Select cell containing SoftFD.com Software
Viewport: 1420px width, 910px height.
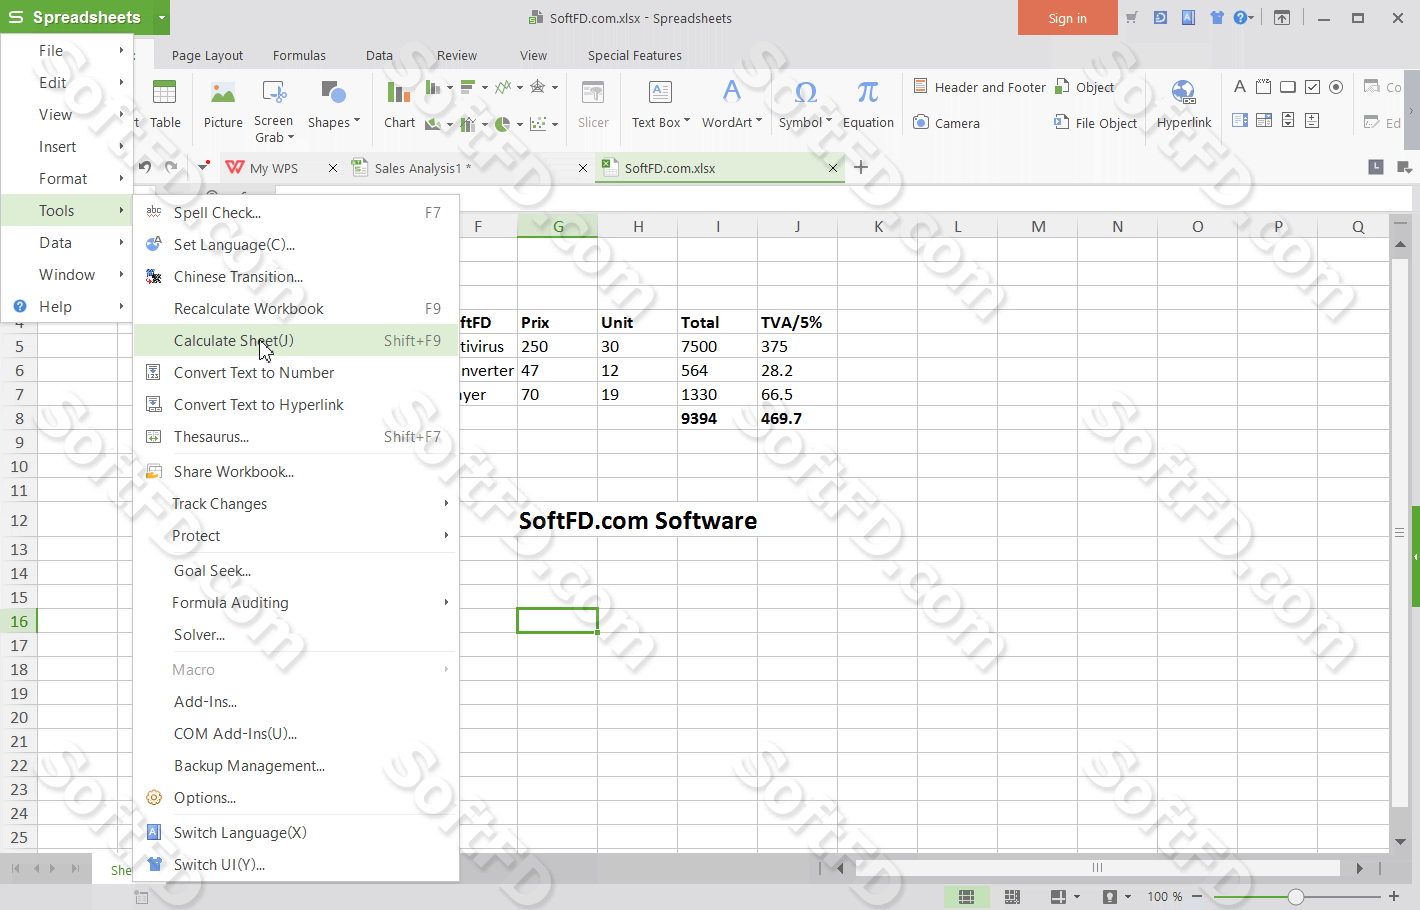point(638,520)
